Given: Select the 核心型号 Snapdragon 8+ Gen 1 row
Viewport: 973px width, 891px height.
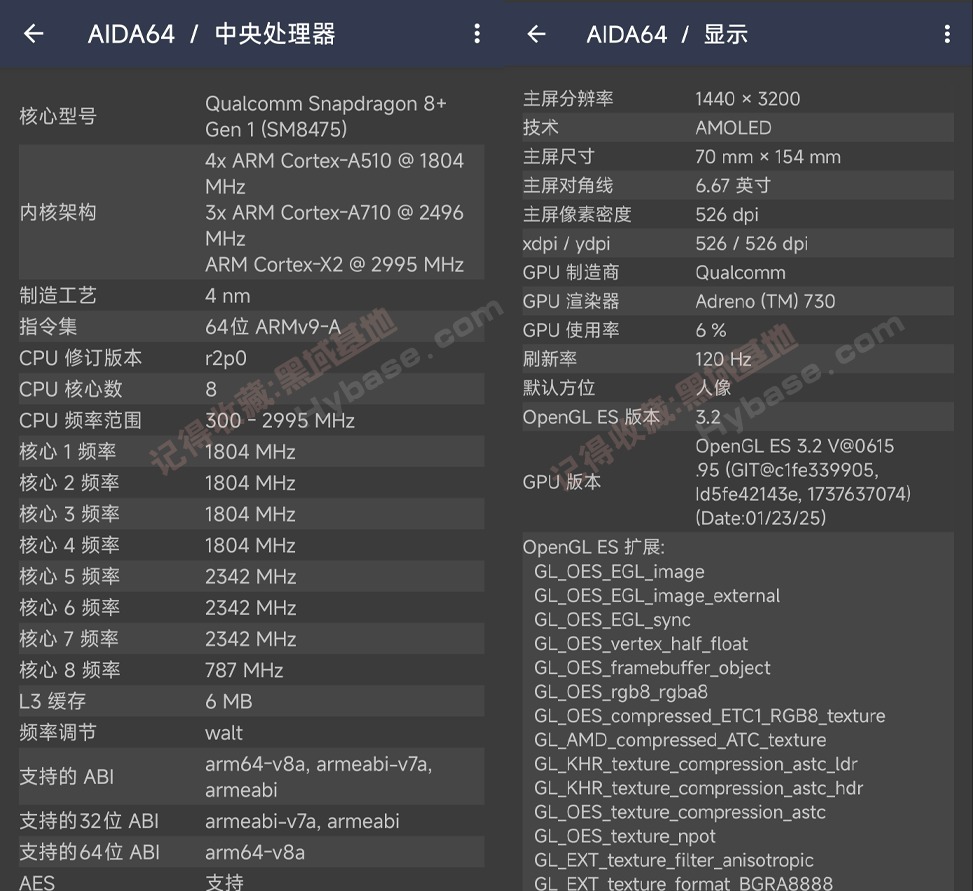Looking at the screenshot, I should click(x=240, y=115).
